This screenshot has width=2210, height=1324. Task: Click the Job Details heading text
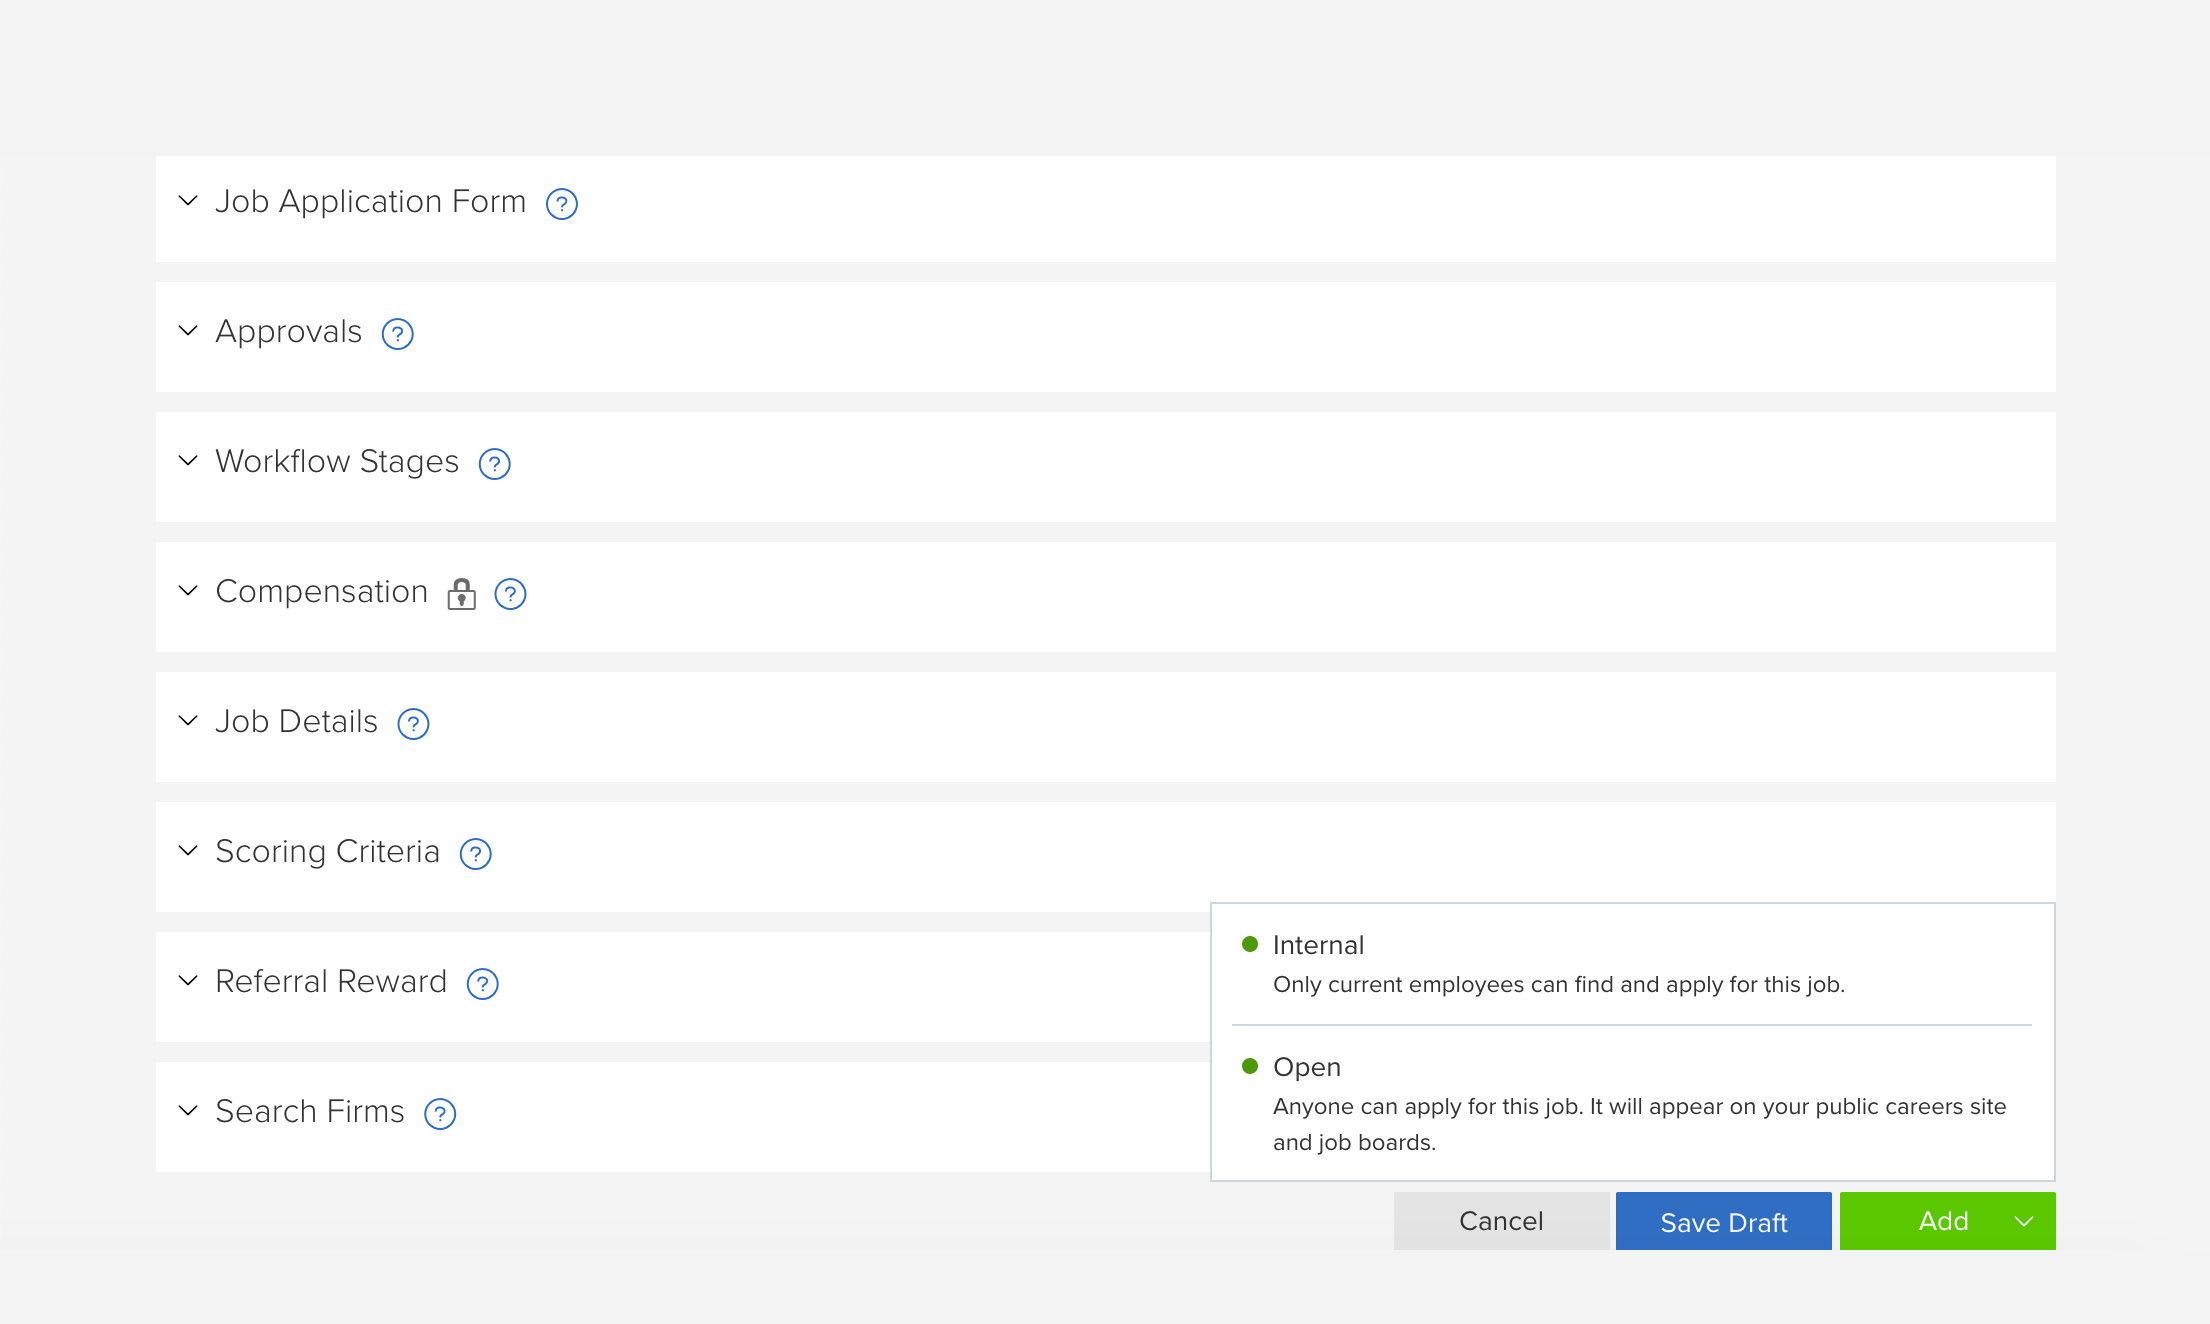(x=297, y=722)
